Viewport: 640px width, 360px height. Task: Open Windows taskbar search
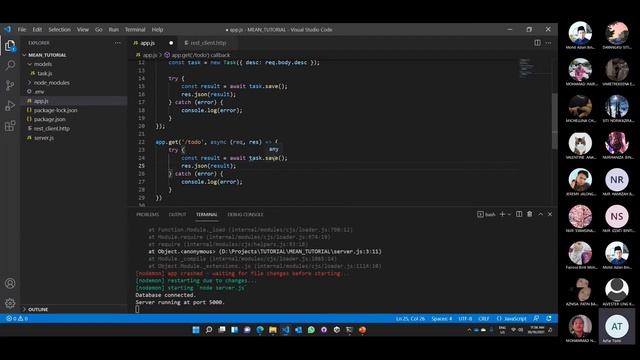[x=209, y=330]
